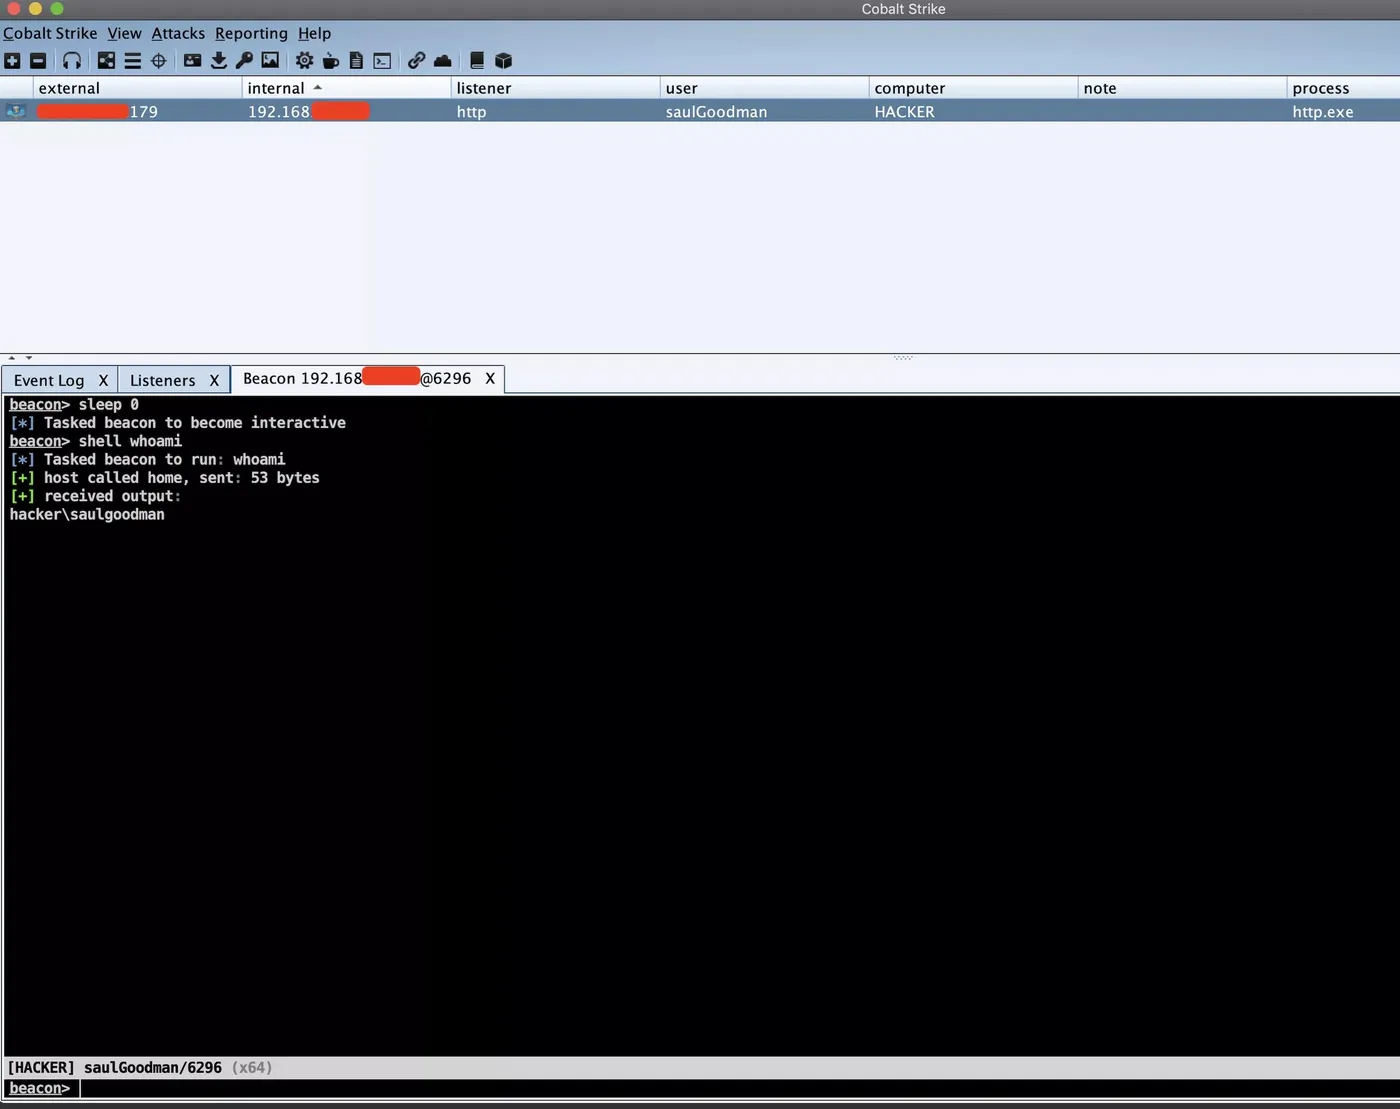Close the Beacon @6296 tab
This screenshot has width=1400, height=1109.
pyautogui.click(x=490, y=378)
